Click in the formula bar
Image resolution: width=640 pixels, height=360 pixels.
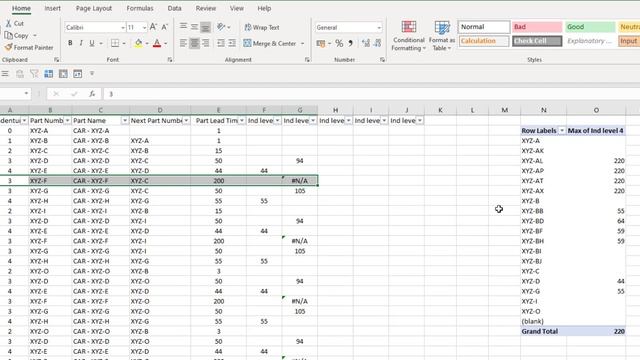click(x=371, y=94)
